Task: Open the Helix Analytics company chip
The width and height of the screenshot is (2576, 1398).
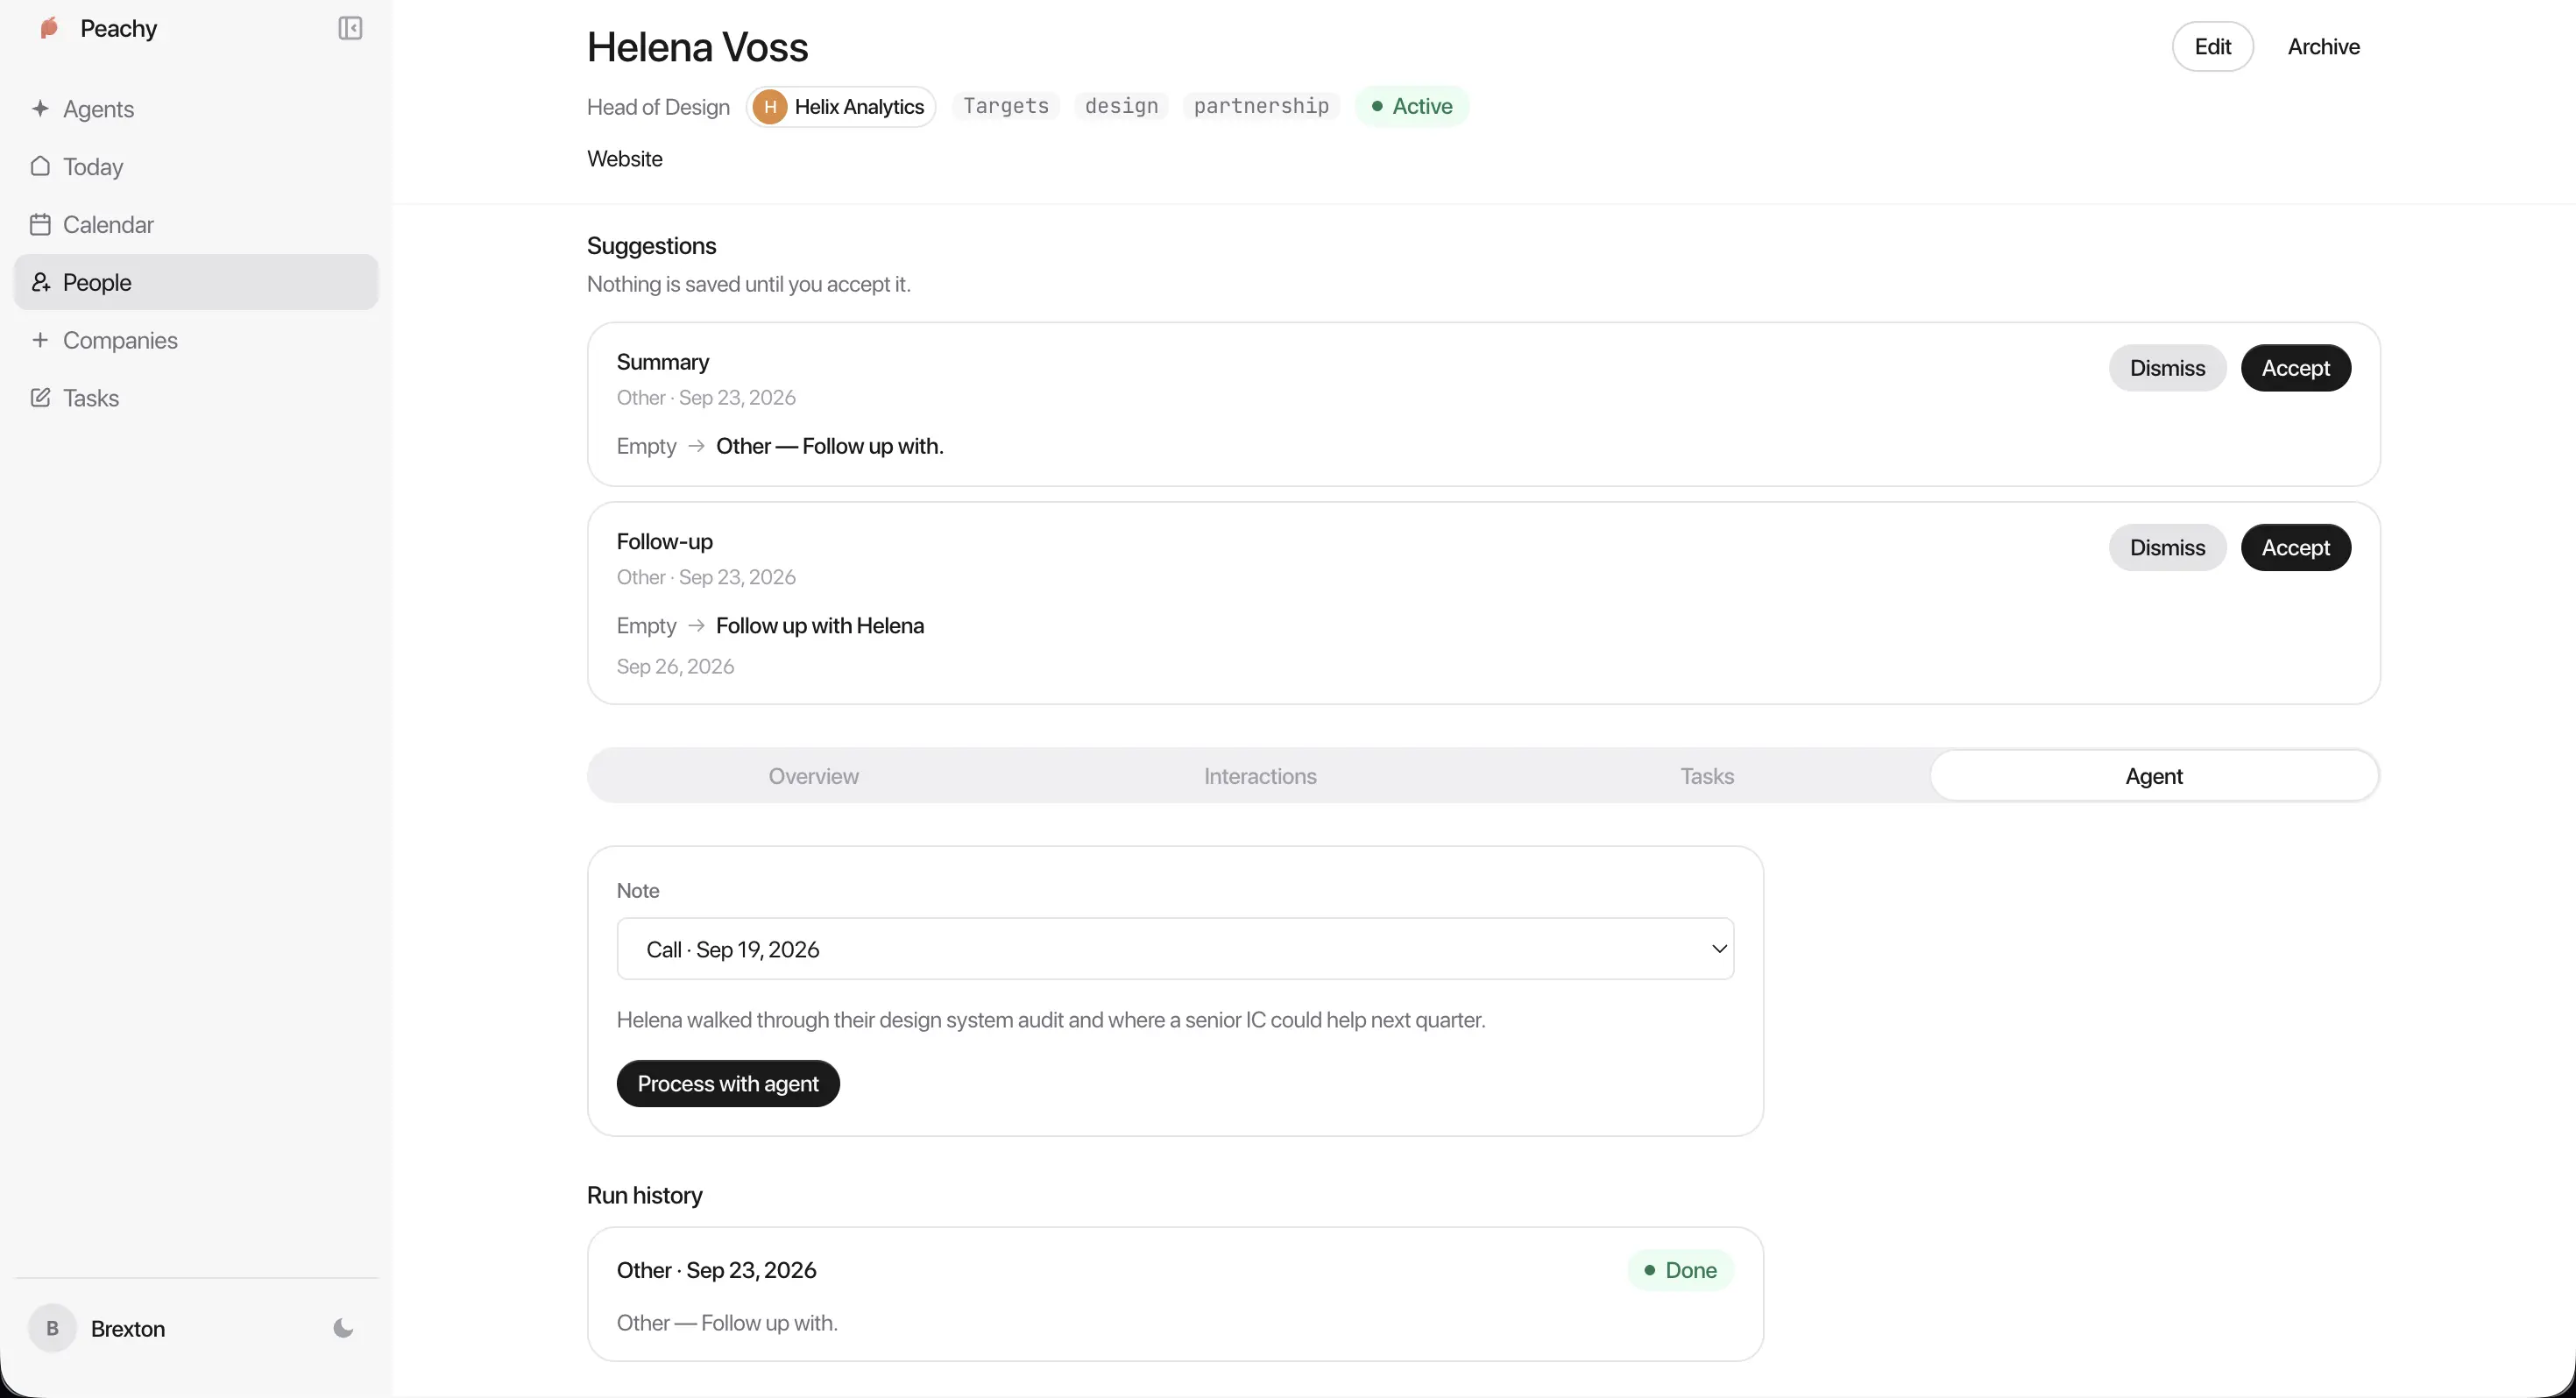Action: click(x=841, y=107)
